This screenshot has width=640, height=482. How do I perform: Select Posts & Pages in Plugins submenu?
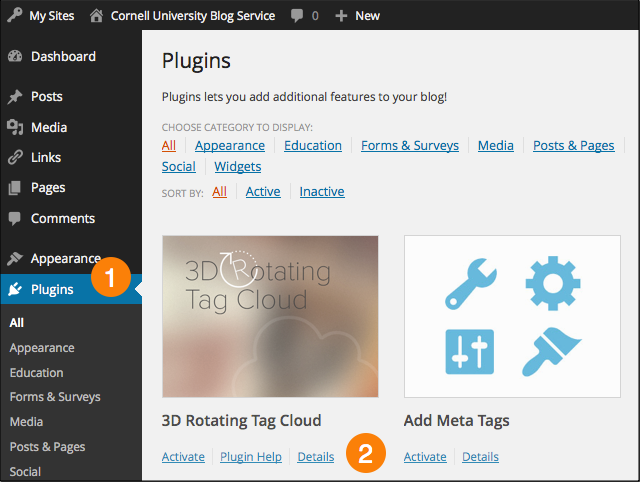pyautogui.click(x=47, y=447)
